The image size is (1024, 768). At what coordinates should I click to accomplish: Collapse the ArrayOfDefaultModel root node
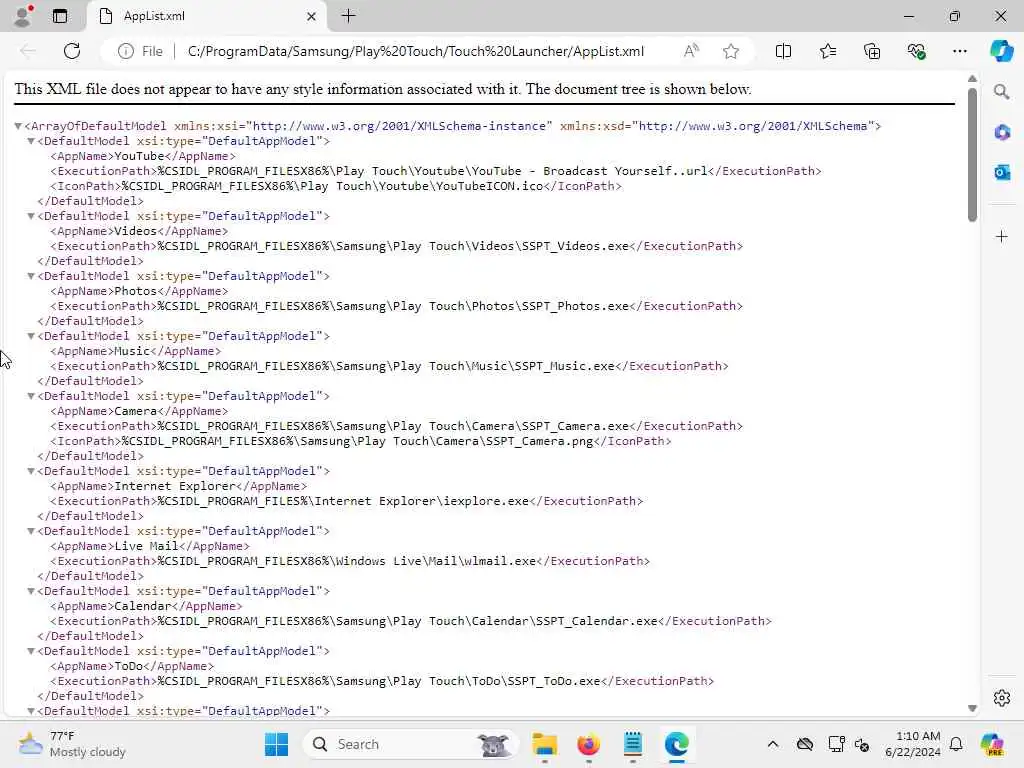18,126
